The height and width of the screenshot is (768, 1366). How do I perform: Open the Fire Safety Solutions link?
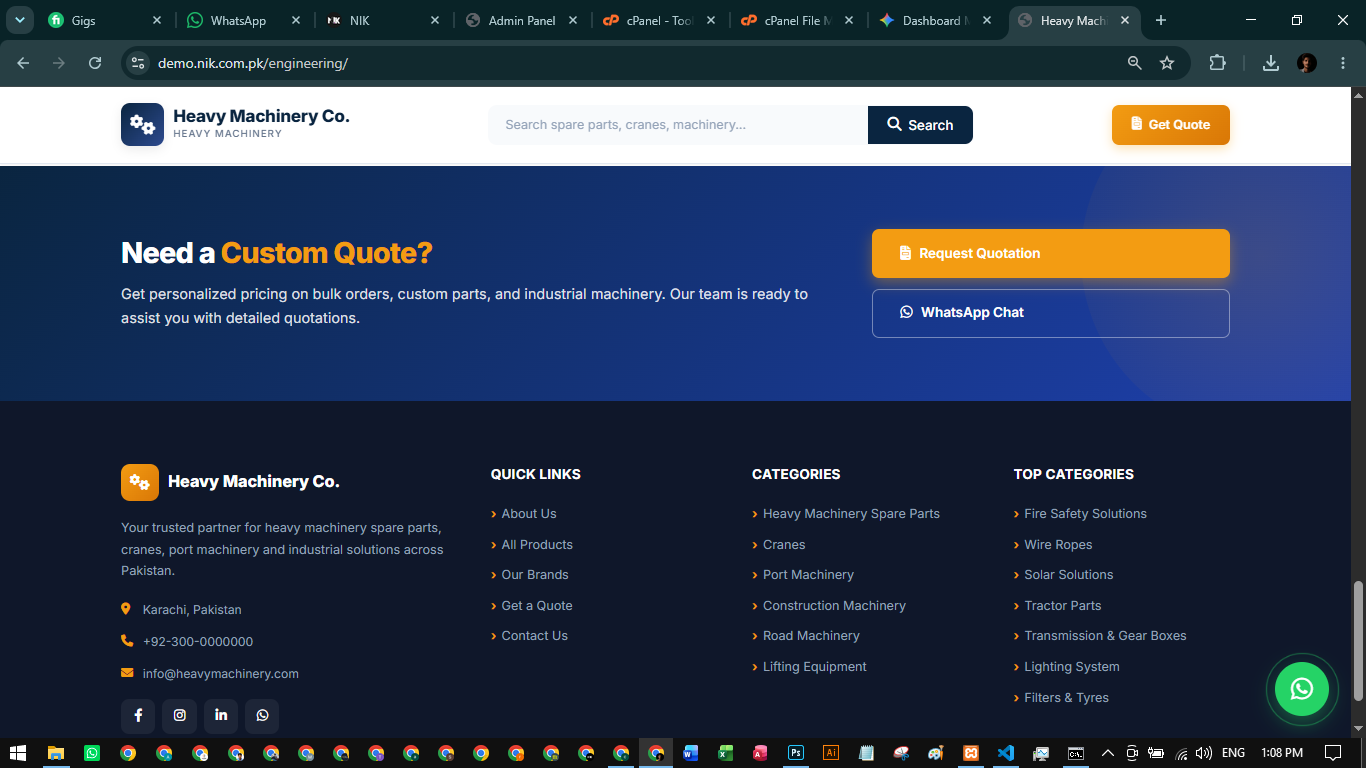coord(1085,514)
